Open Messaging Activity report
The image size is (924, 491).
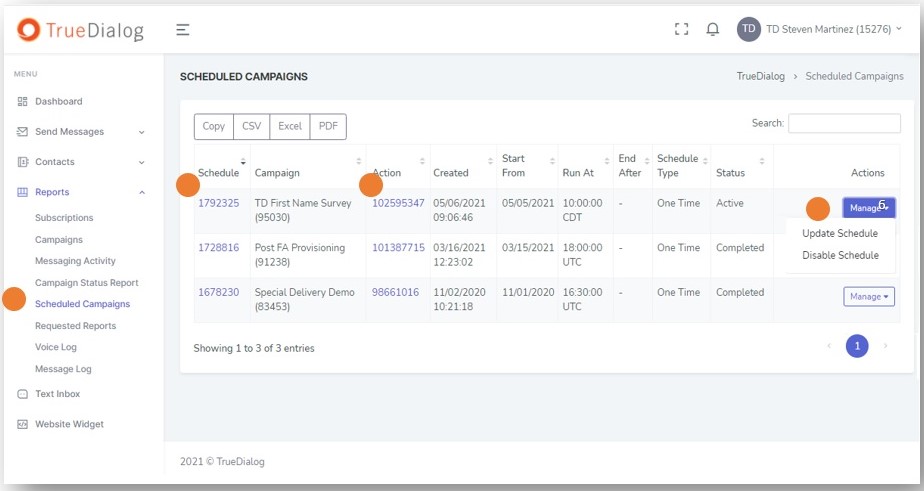tap(75, 261)
